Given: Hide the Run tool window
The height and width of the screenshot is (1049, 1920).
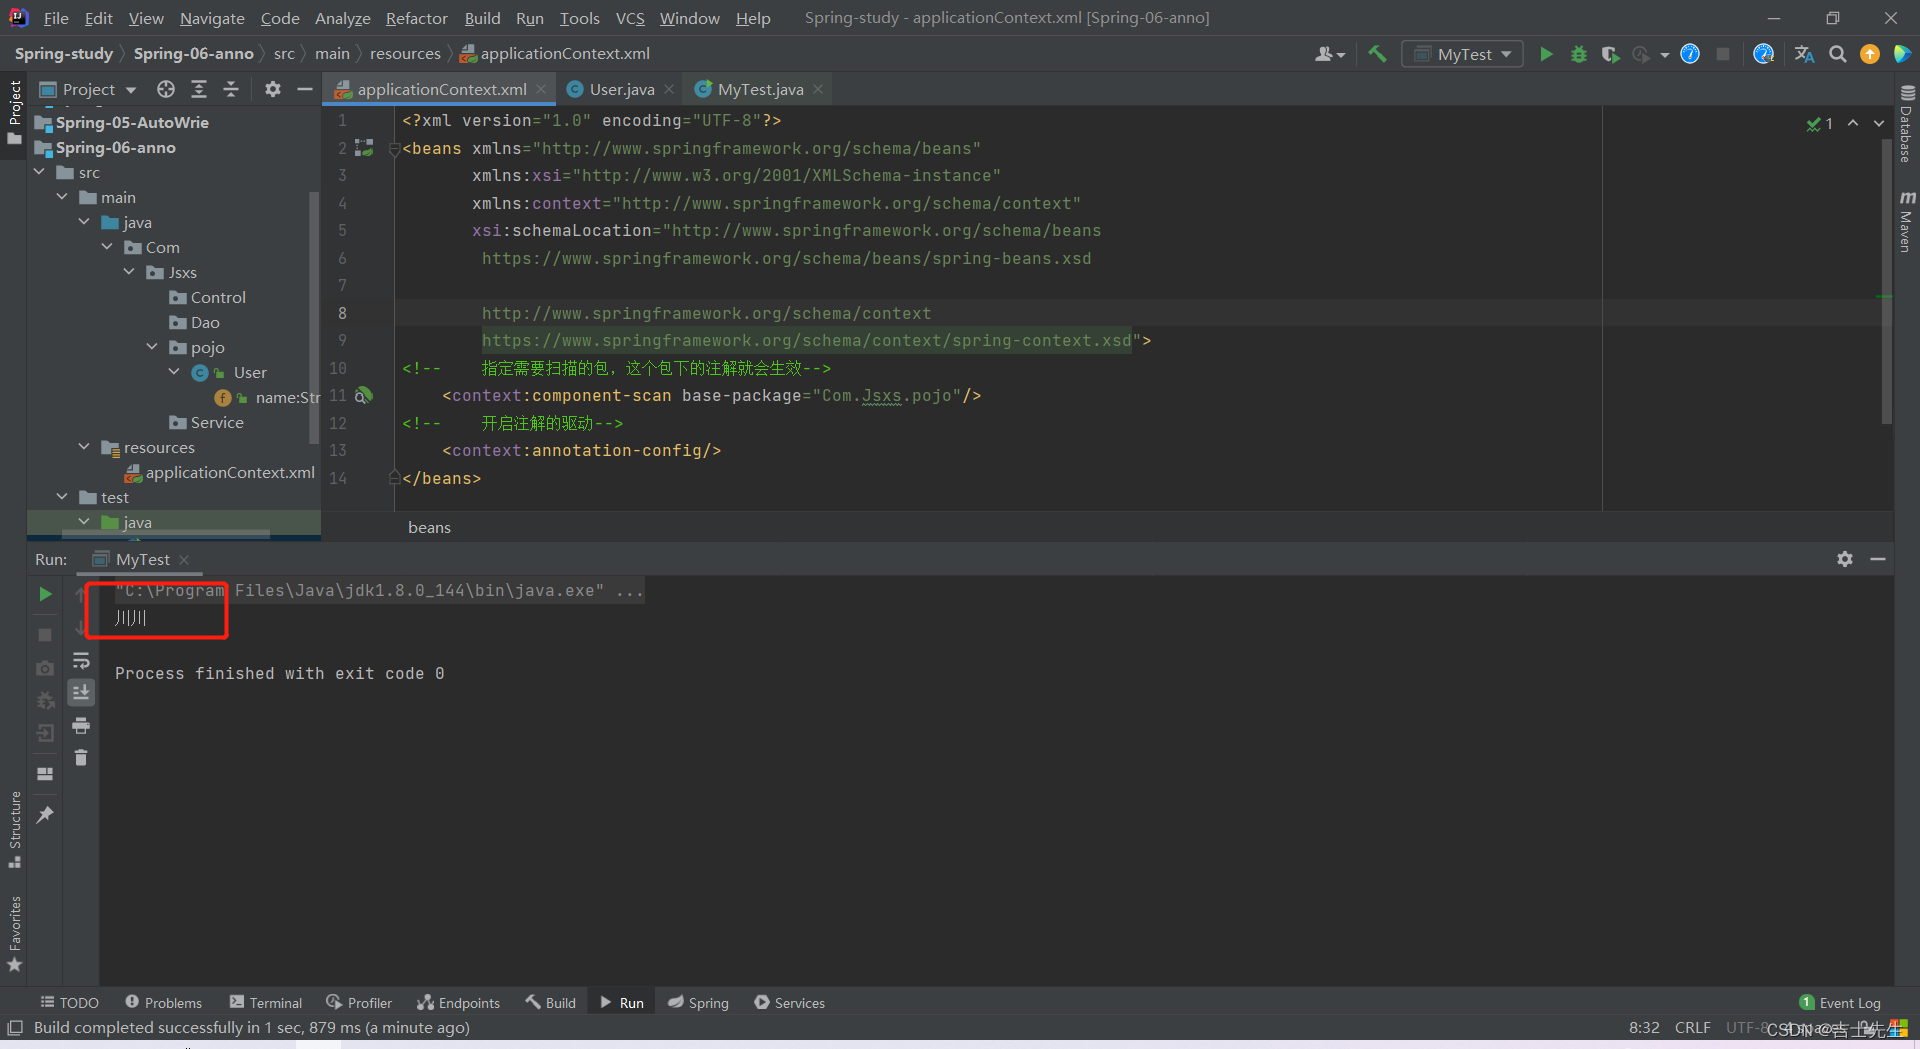Looking at the screenshot, I should 1878,559.
